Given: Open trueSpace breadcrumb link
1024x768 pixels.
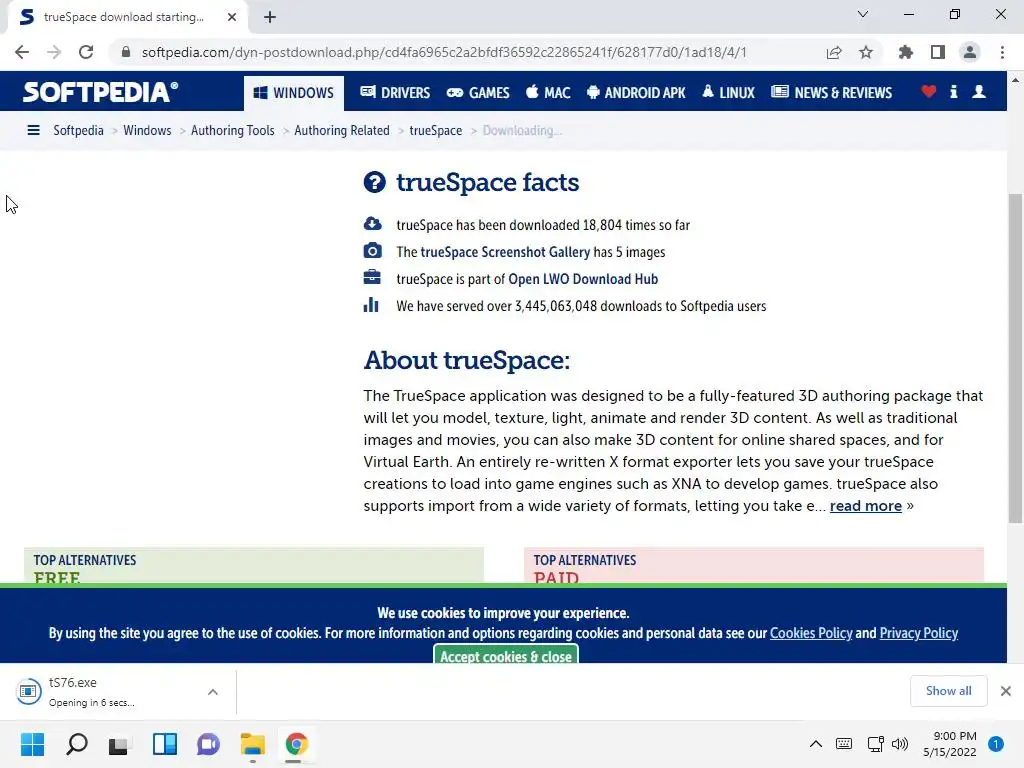Looking at the screenshot, I should coord(436,131).
